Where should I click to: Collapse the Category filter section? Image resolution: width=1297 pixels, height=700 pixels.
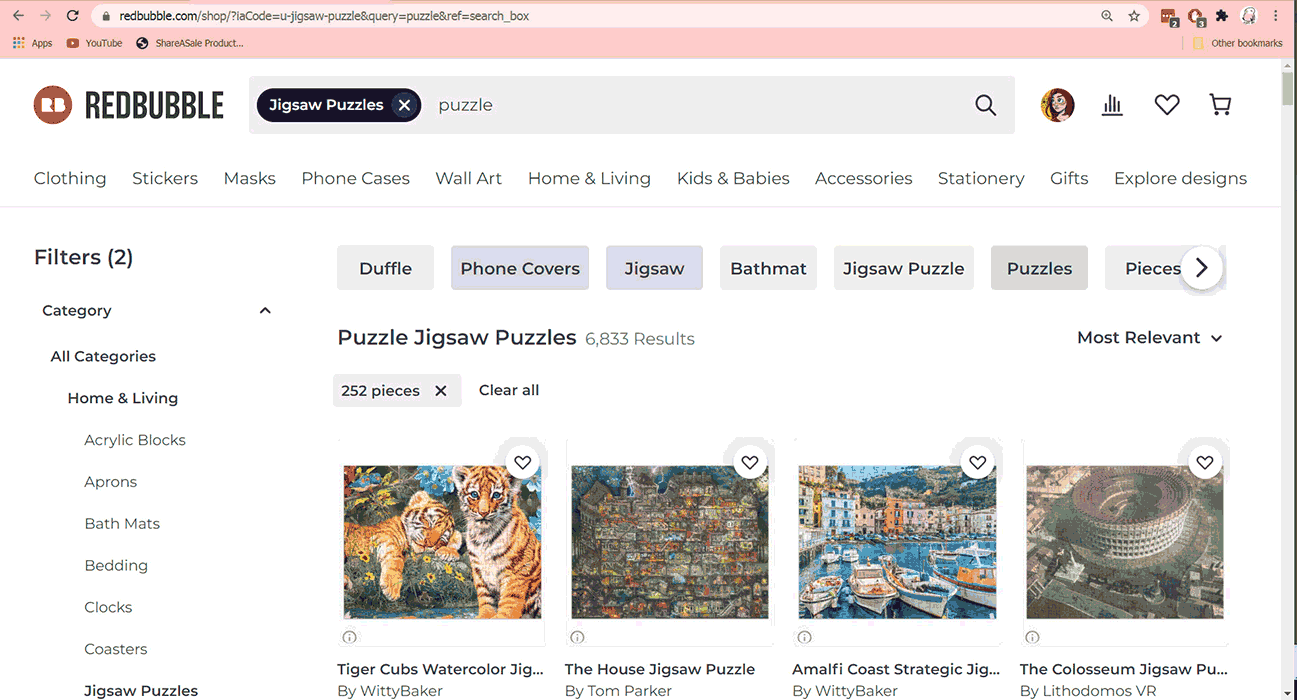coord(265,311)
